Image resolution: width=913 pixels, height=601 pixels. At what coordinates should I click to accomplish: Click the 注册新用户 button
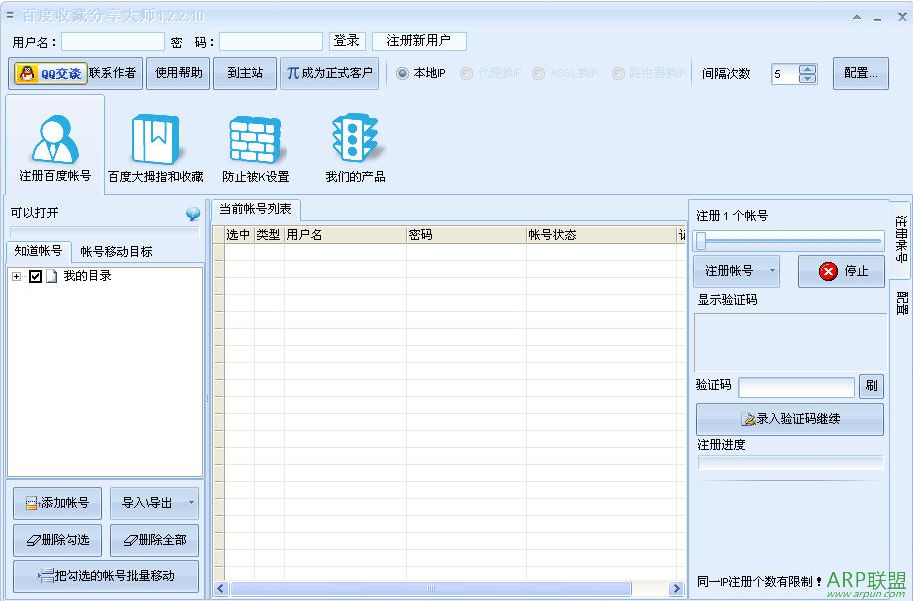pyautogui.click(x=420, y=41)
